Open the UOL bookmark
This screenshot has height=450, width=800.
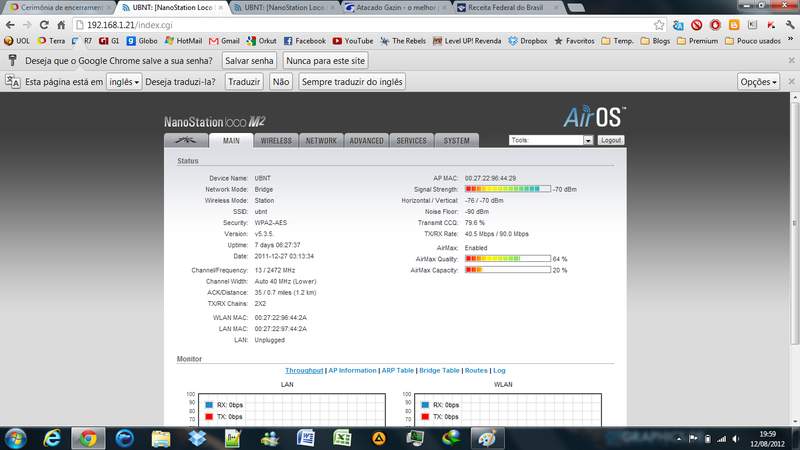coord(17,41)
